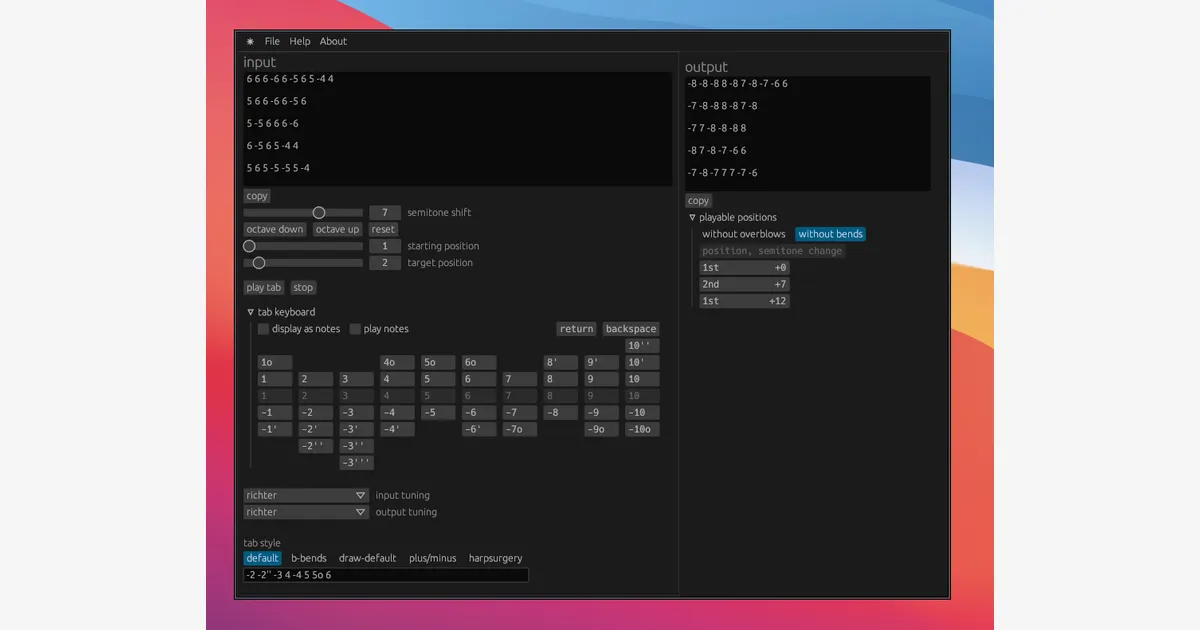Insert the 10'' blow bend key
The image size is (1200, 630).
click(642, 346)
